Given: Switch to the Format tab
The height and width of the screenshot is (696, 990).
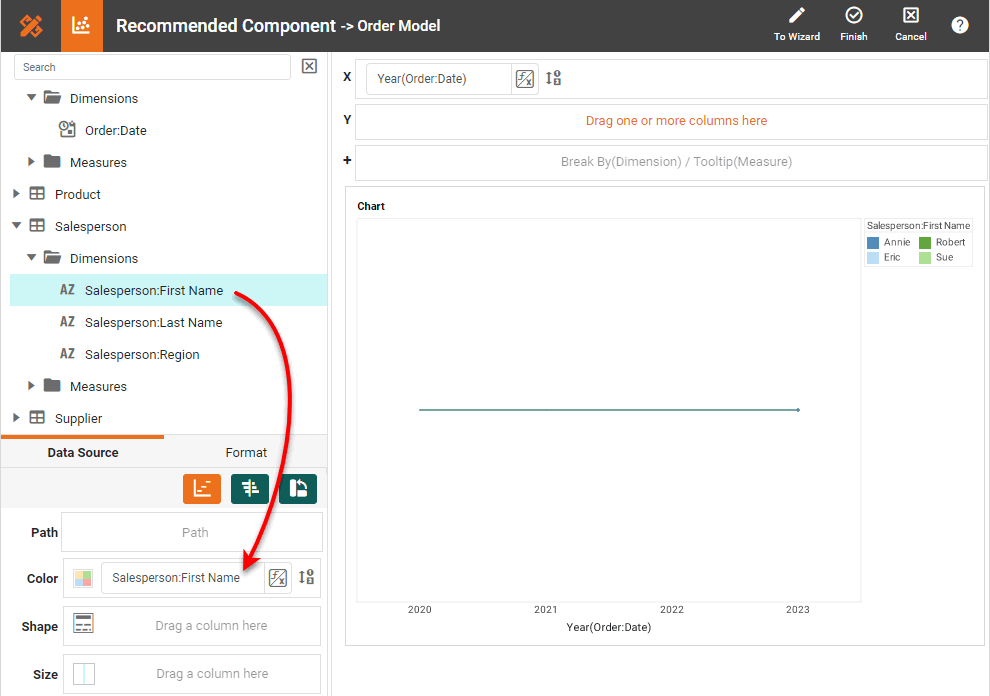Looking at the screenshot, I should 246,453.
